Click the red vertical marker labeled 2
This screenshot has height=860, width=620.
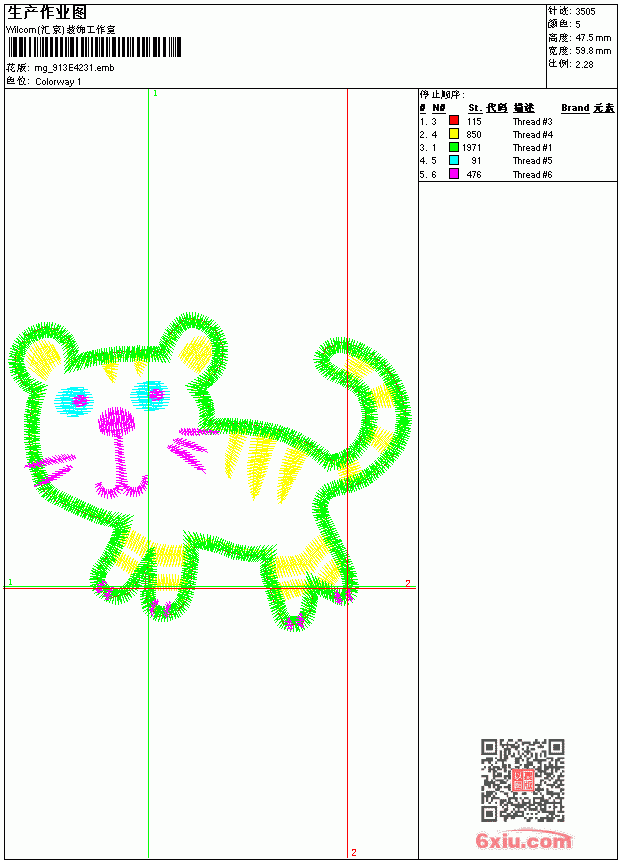(347, 474)
